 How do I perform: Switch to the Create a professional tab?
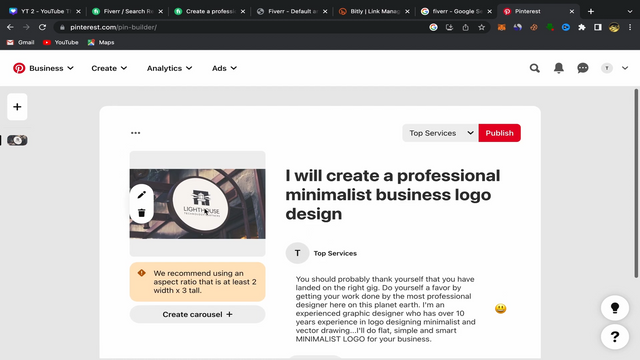point(210,11)
